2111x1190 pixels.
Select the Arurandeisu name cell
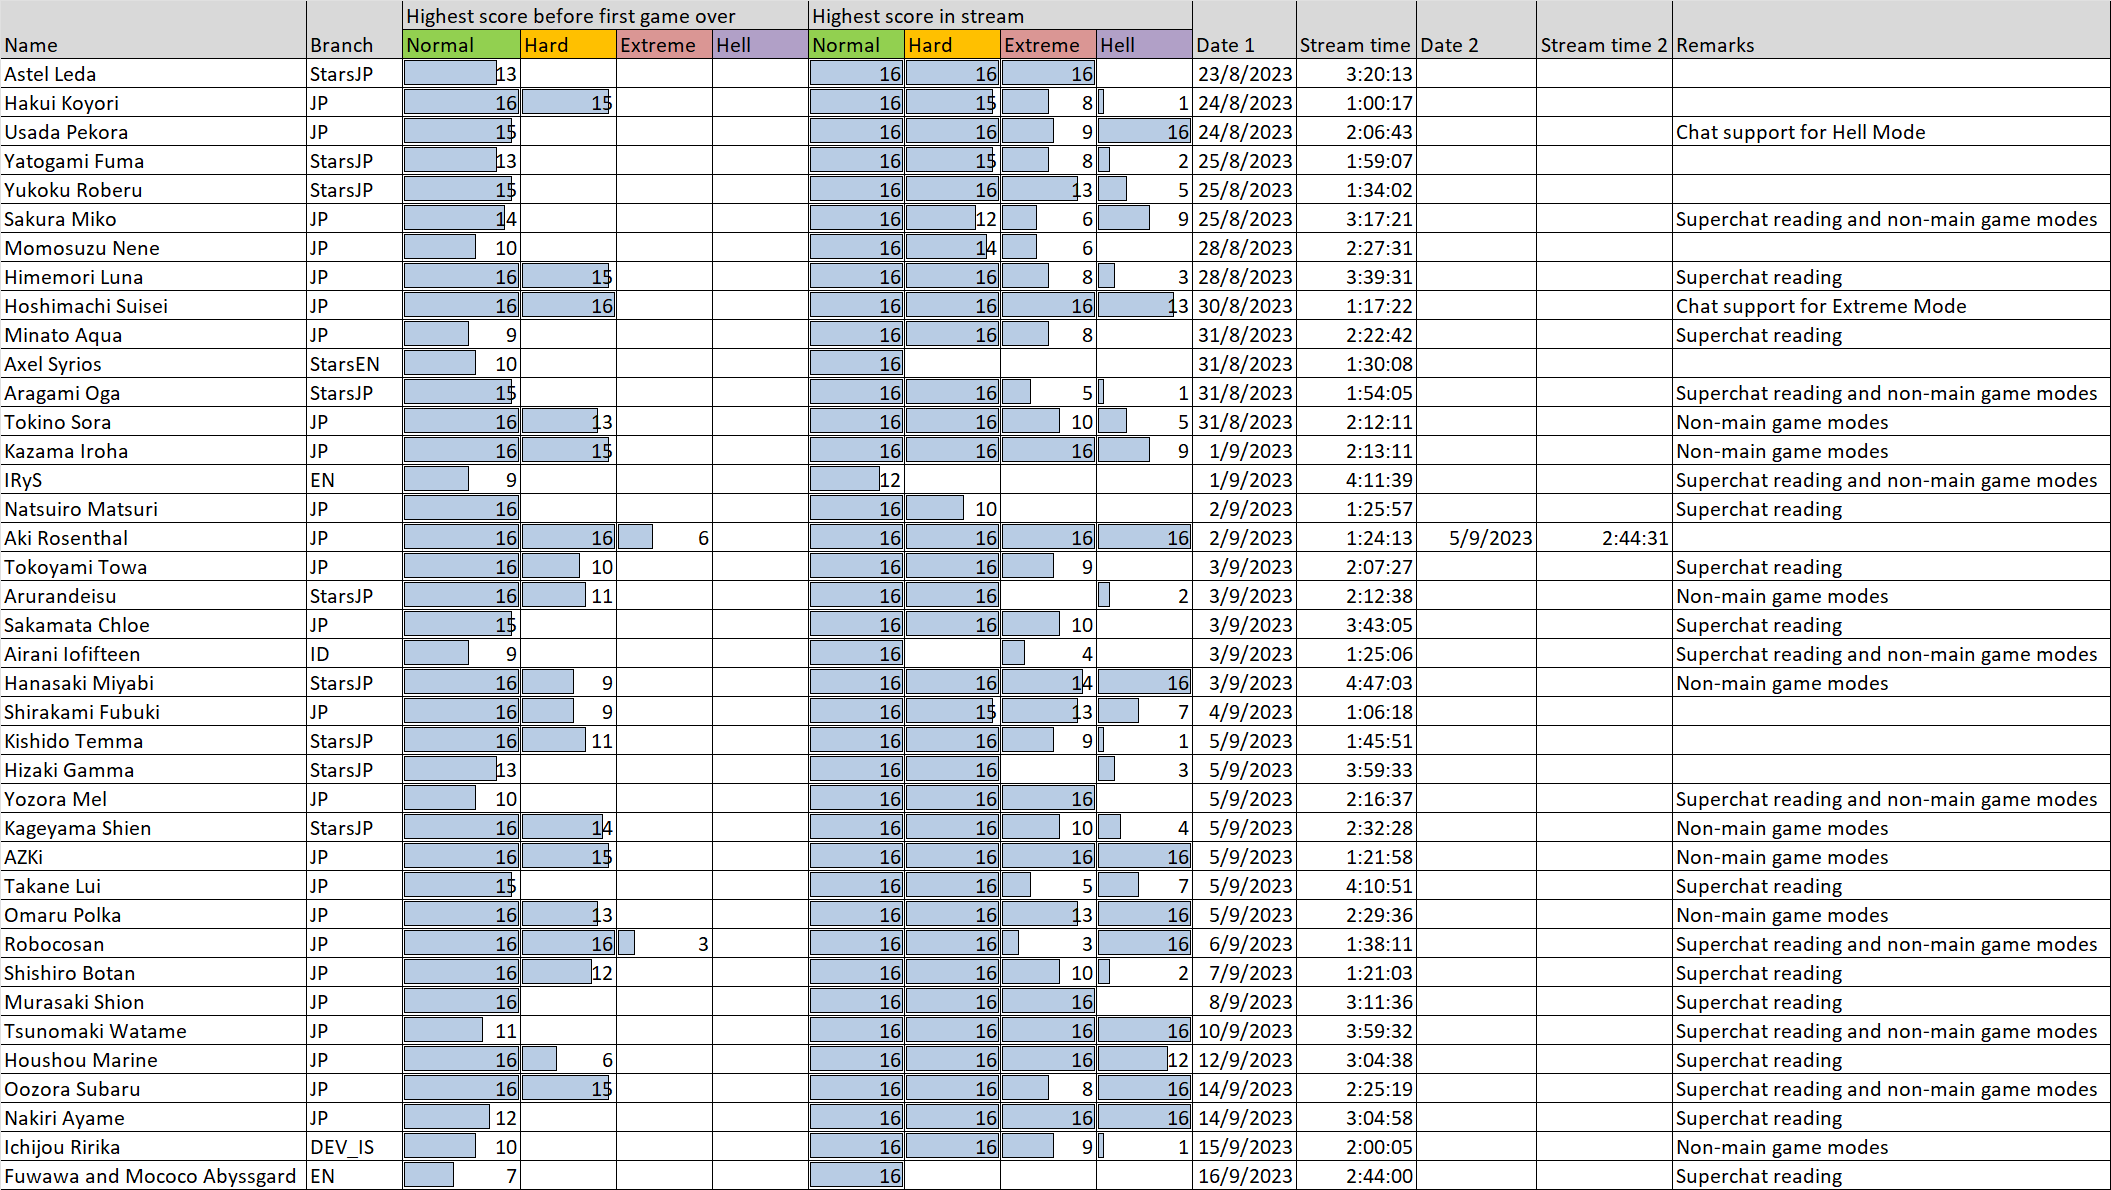[153, 596]
